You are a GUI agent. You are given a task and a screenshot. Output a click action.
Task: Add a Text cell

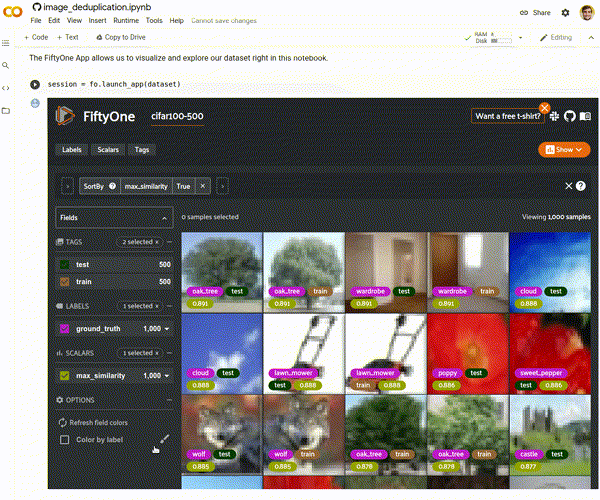click(68, 37)
